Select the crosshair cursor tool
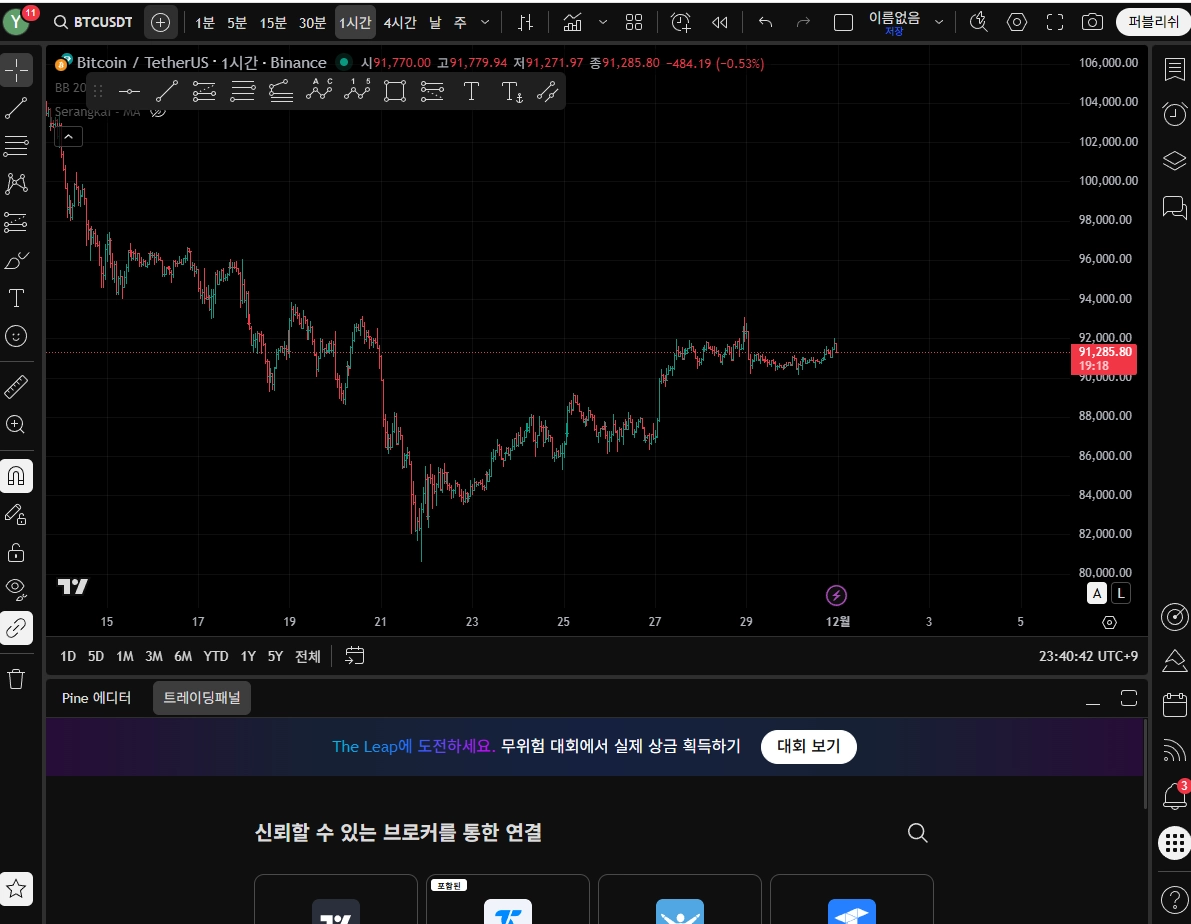The height and width of the screenshot is (924, 1191). pyautogui.click(x=17, y=70)
